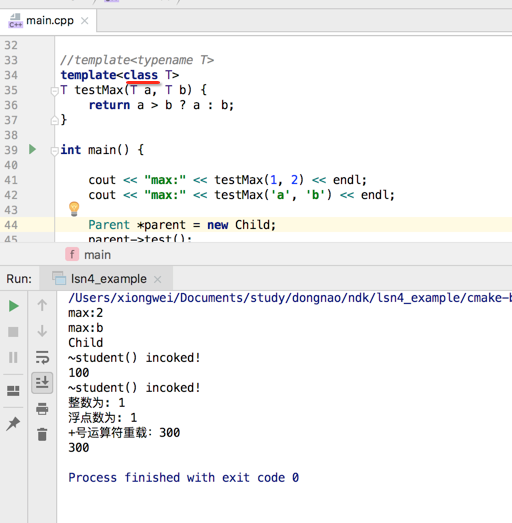
Task: Click the Print console output icon
Action: pyautogui.click(x=42, y=409)
